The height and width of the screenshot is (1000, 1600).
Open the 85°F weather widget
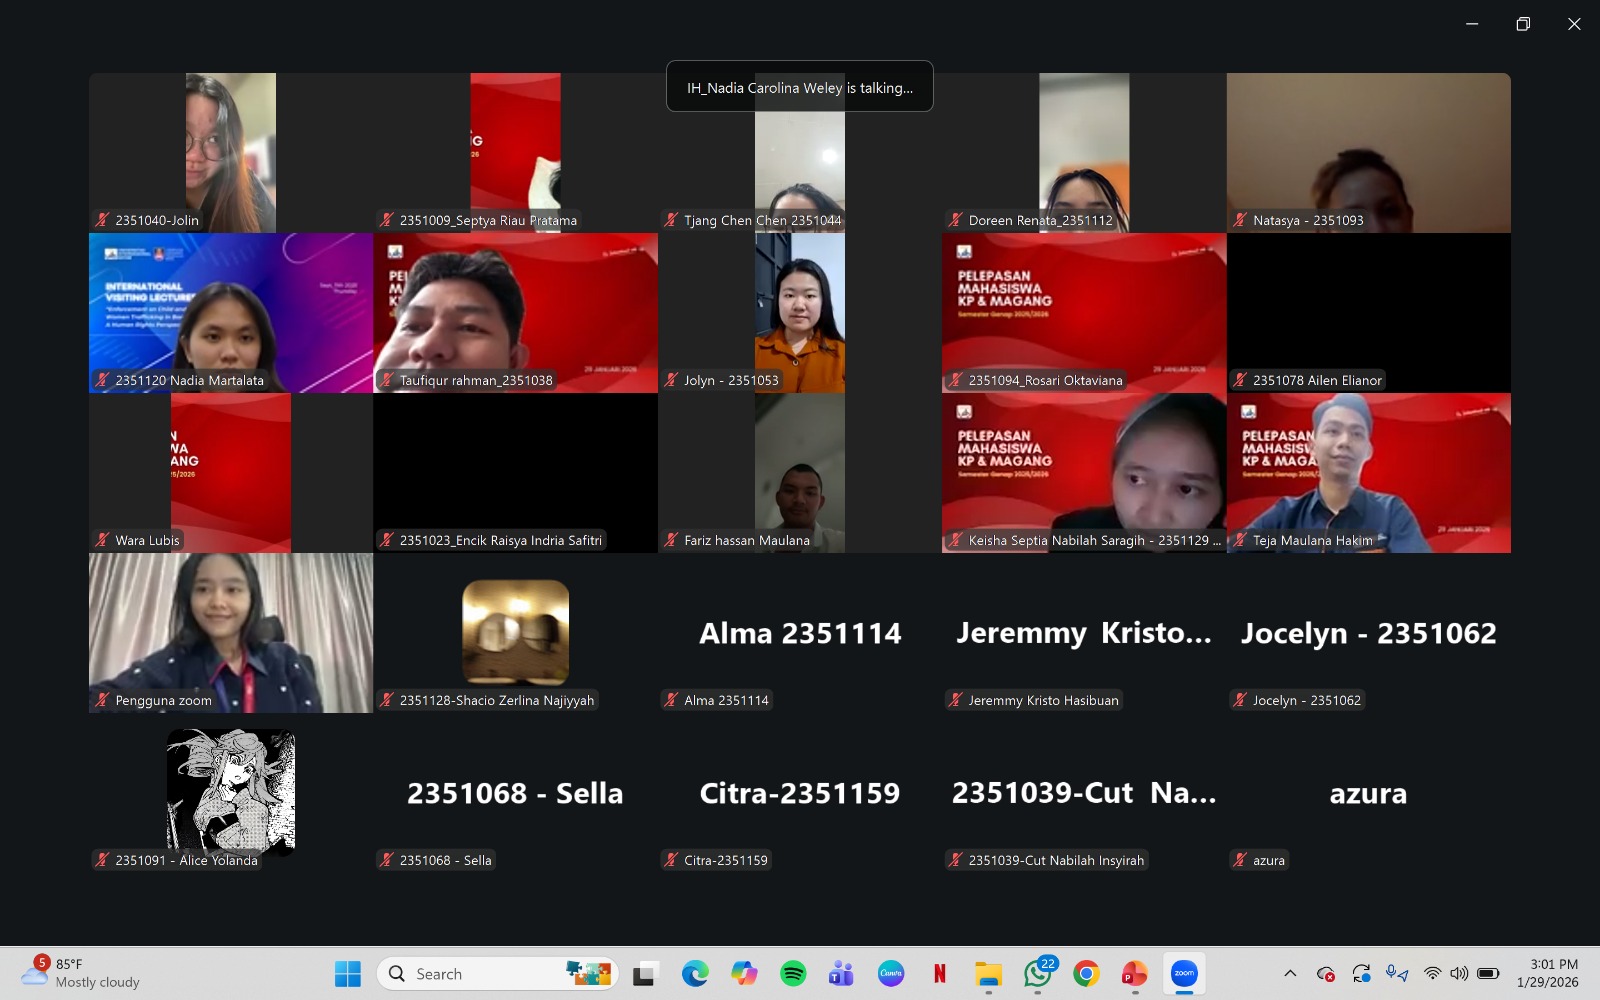click(x=82, y=973)
